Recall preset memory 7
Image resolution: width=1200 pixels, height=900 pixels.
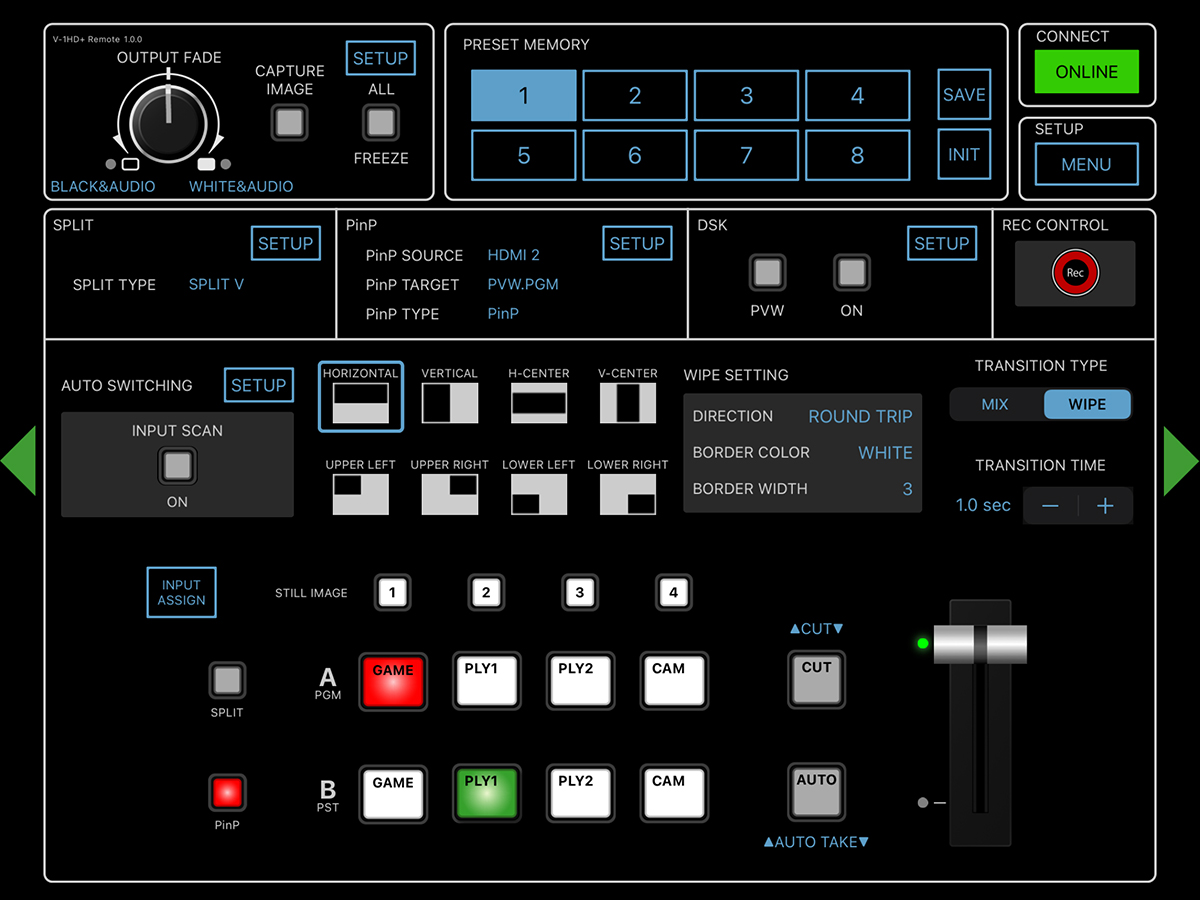746,156
